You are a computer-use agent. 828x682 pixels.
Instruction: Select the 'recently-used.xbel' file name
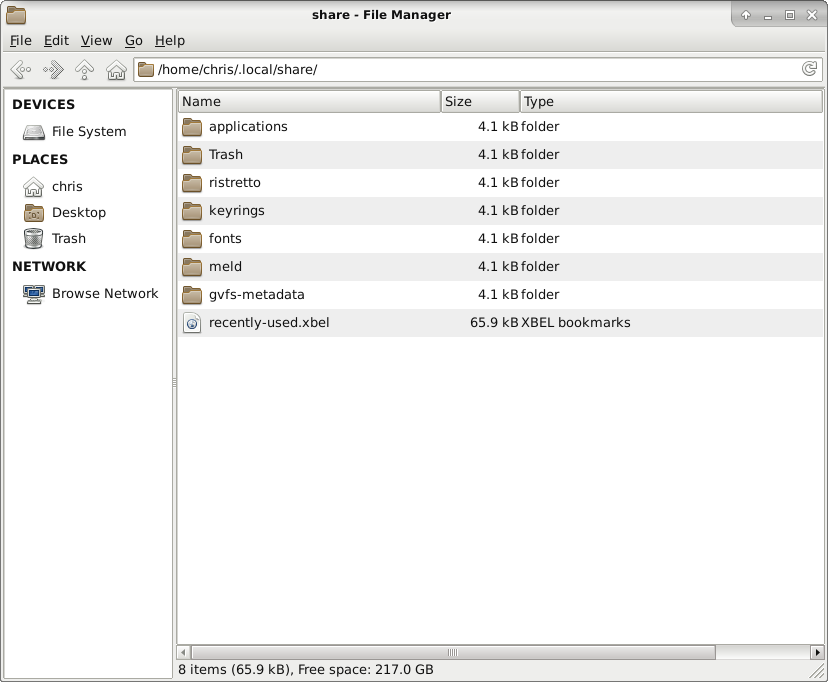point(269,323)
